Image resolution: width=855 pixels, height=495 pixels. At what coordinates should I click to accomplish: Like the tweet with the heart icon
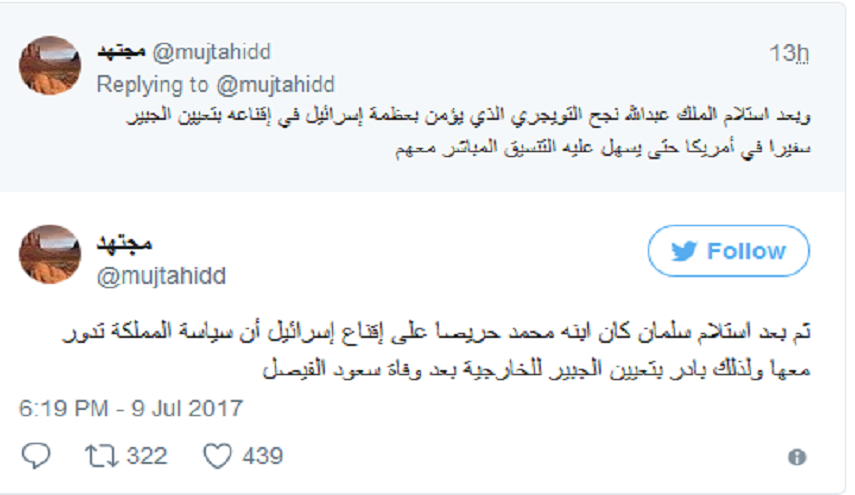[217, 456]
